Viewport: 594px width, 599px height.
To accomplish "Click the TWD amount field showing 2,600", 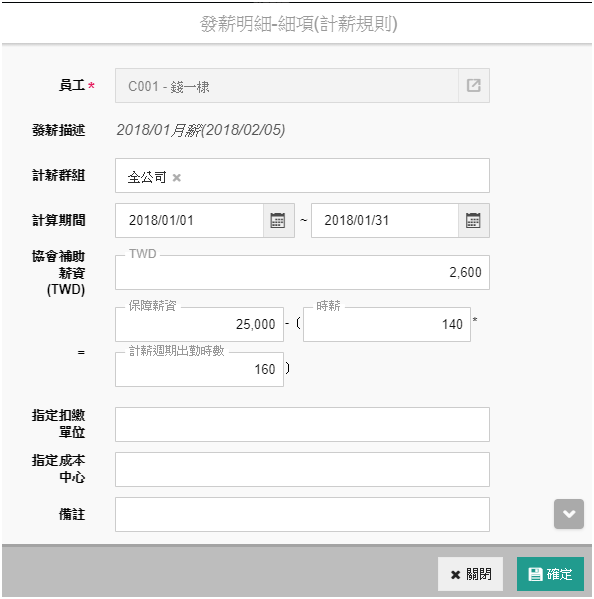I will click(302, 272).
